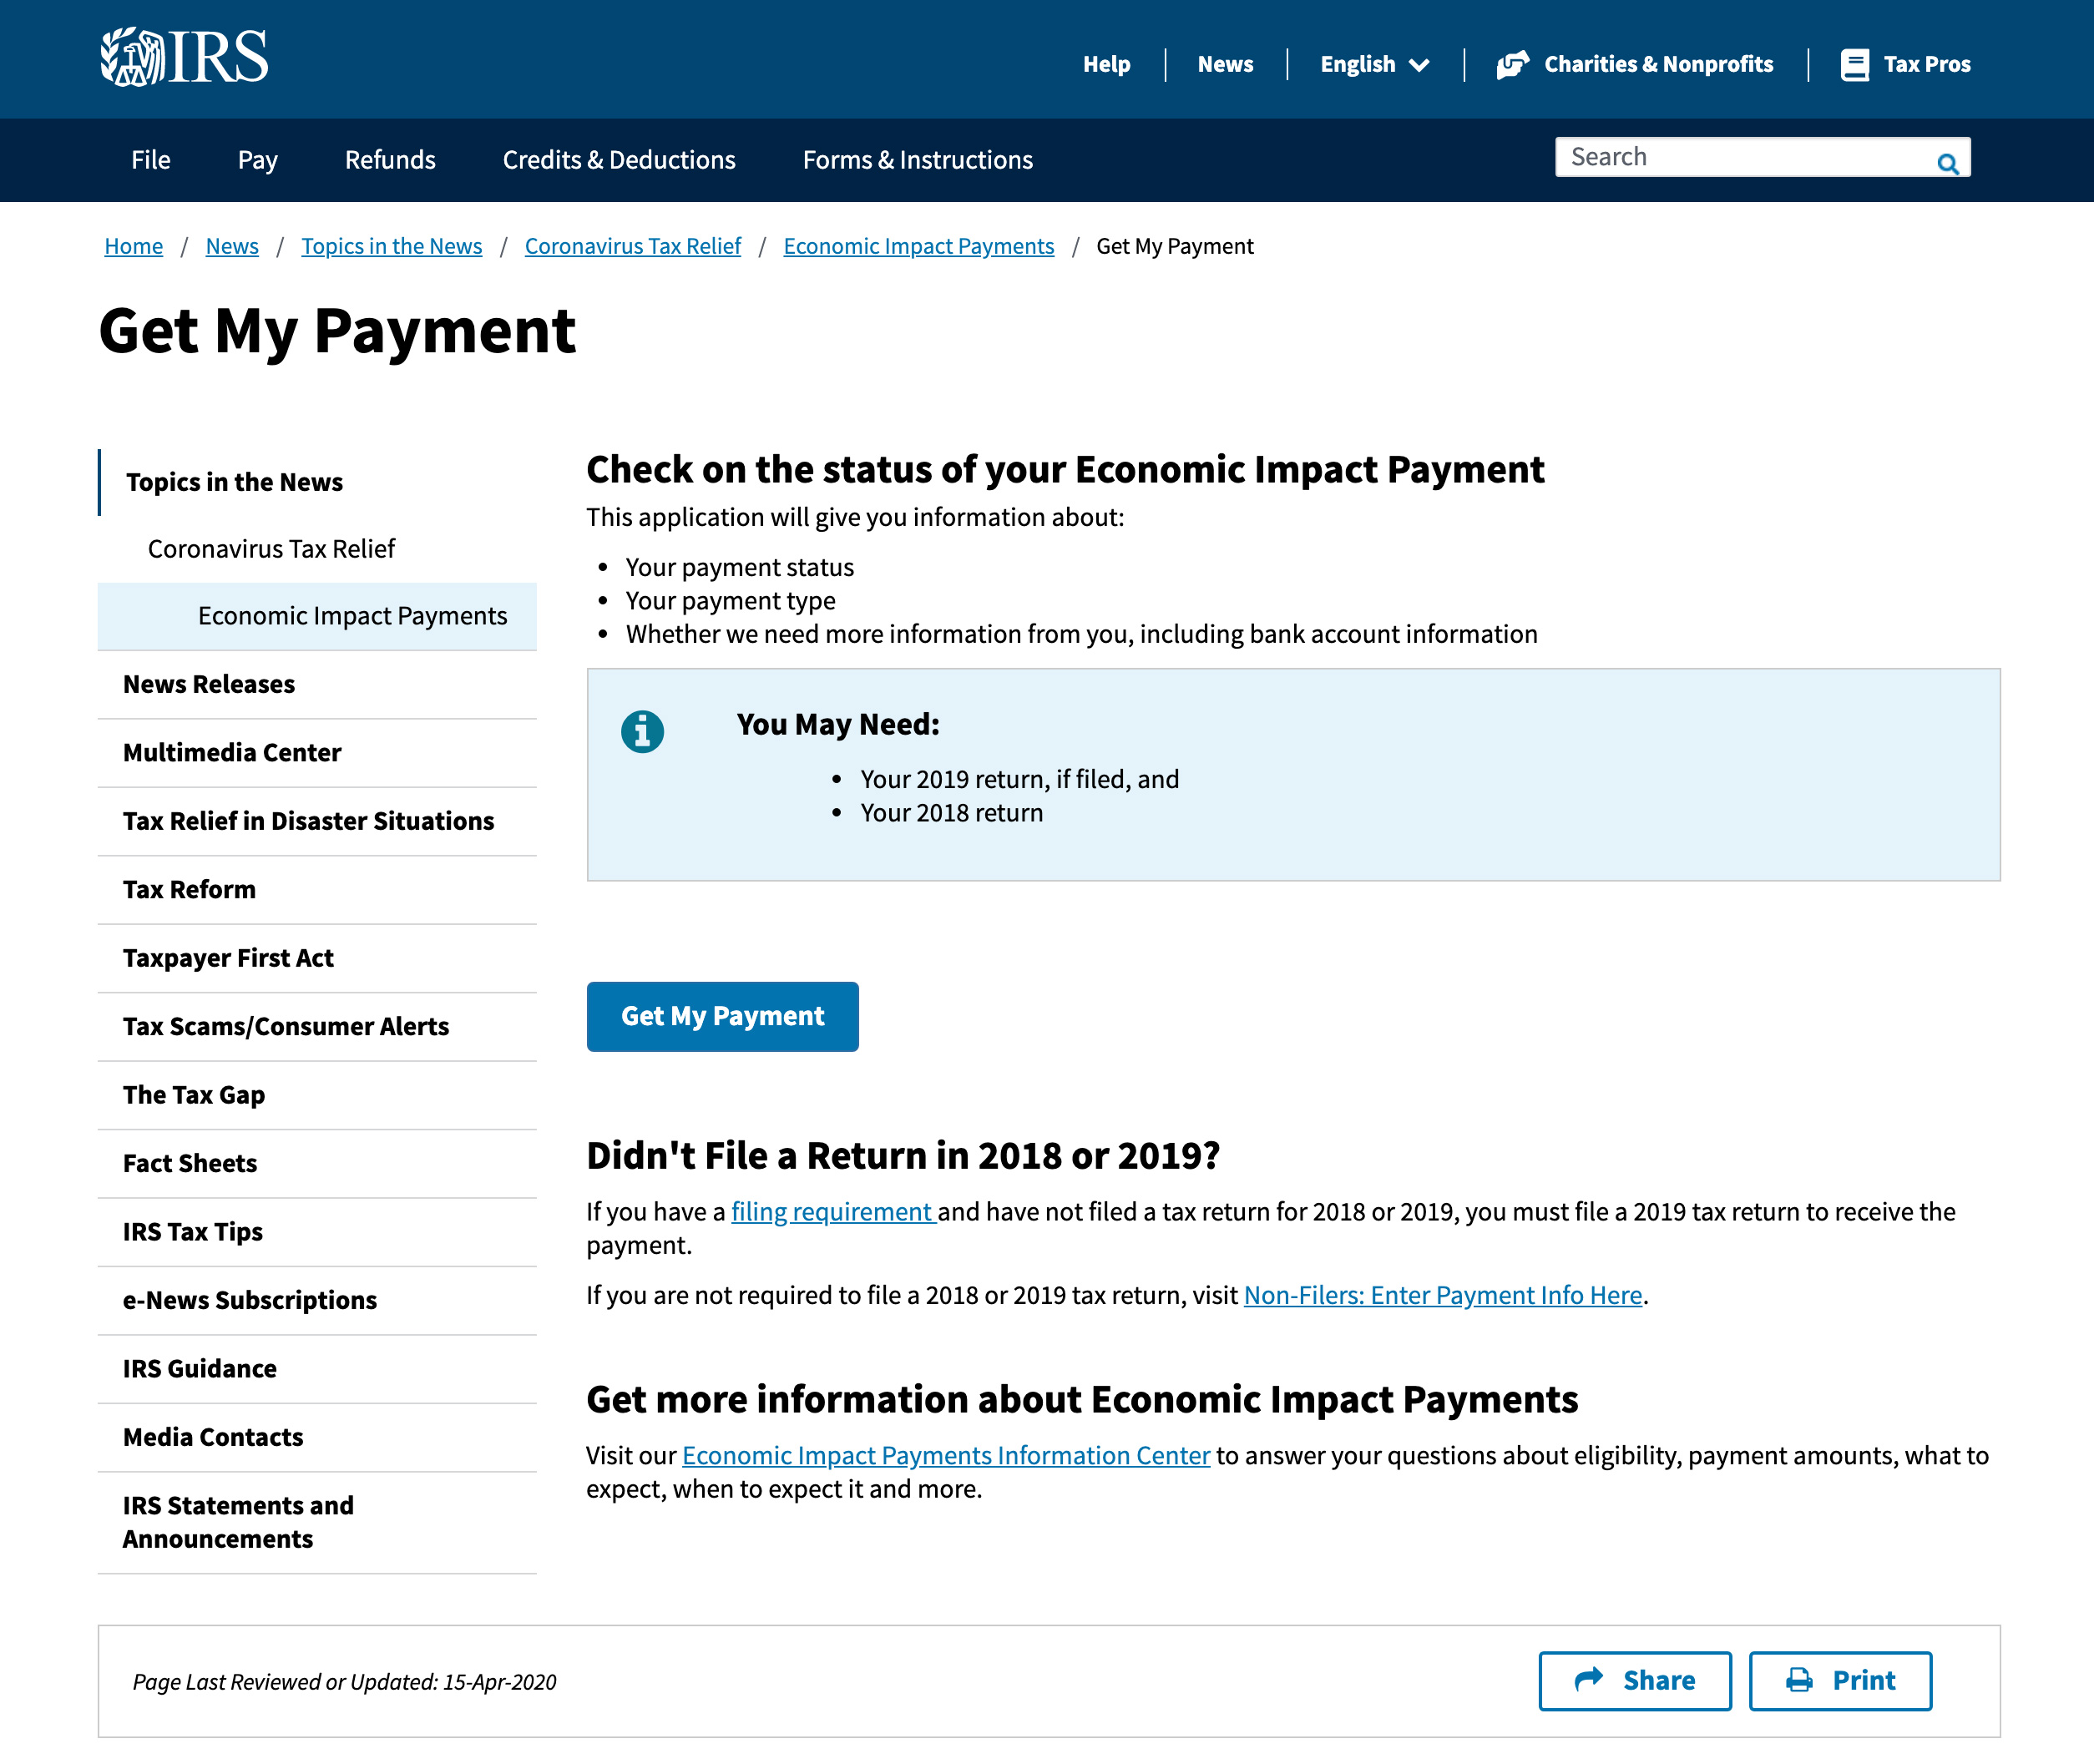Click the Help link in header
Image resolution: width=2094 pixels, height=1764 pixels.
(1106, 65)
